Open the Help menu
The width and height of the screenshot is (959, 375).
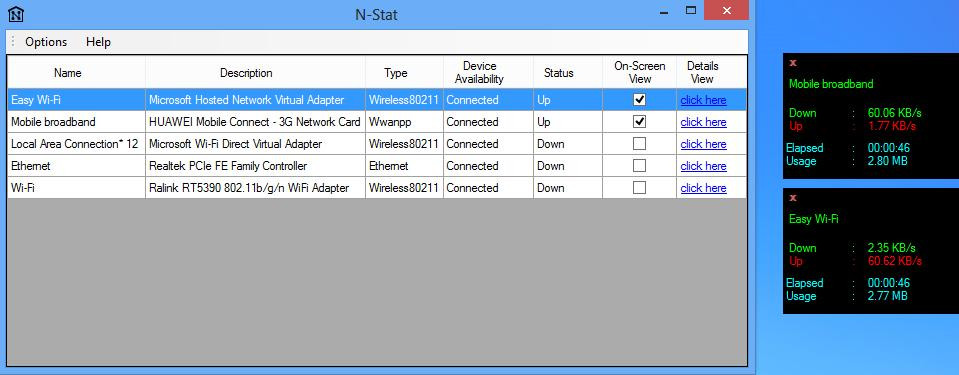(x=98, y=42)
